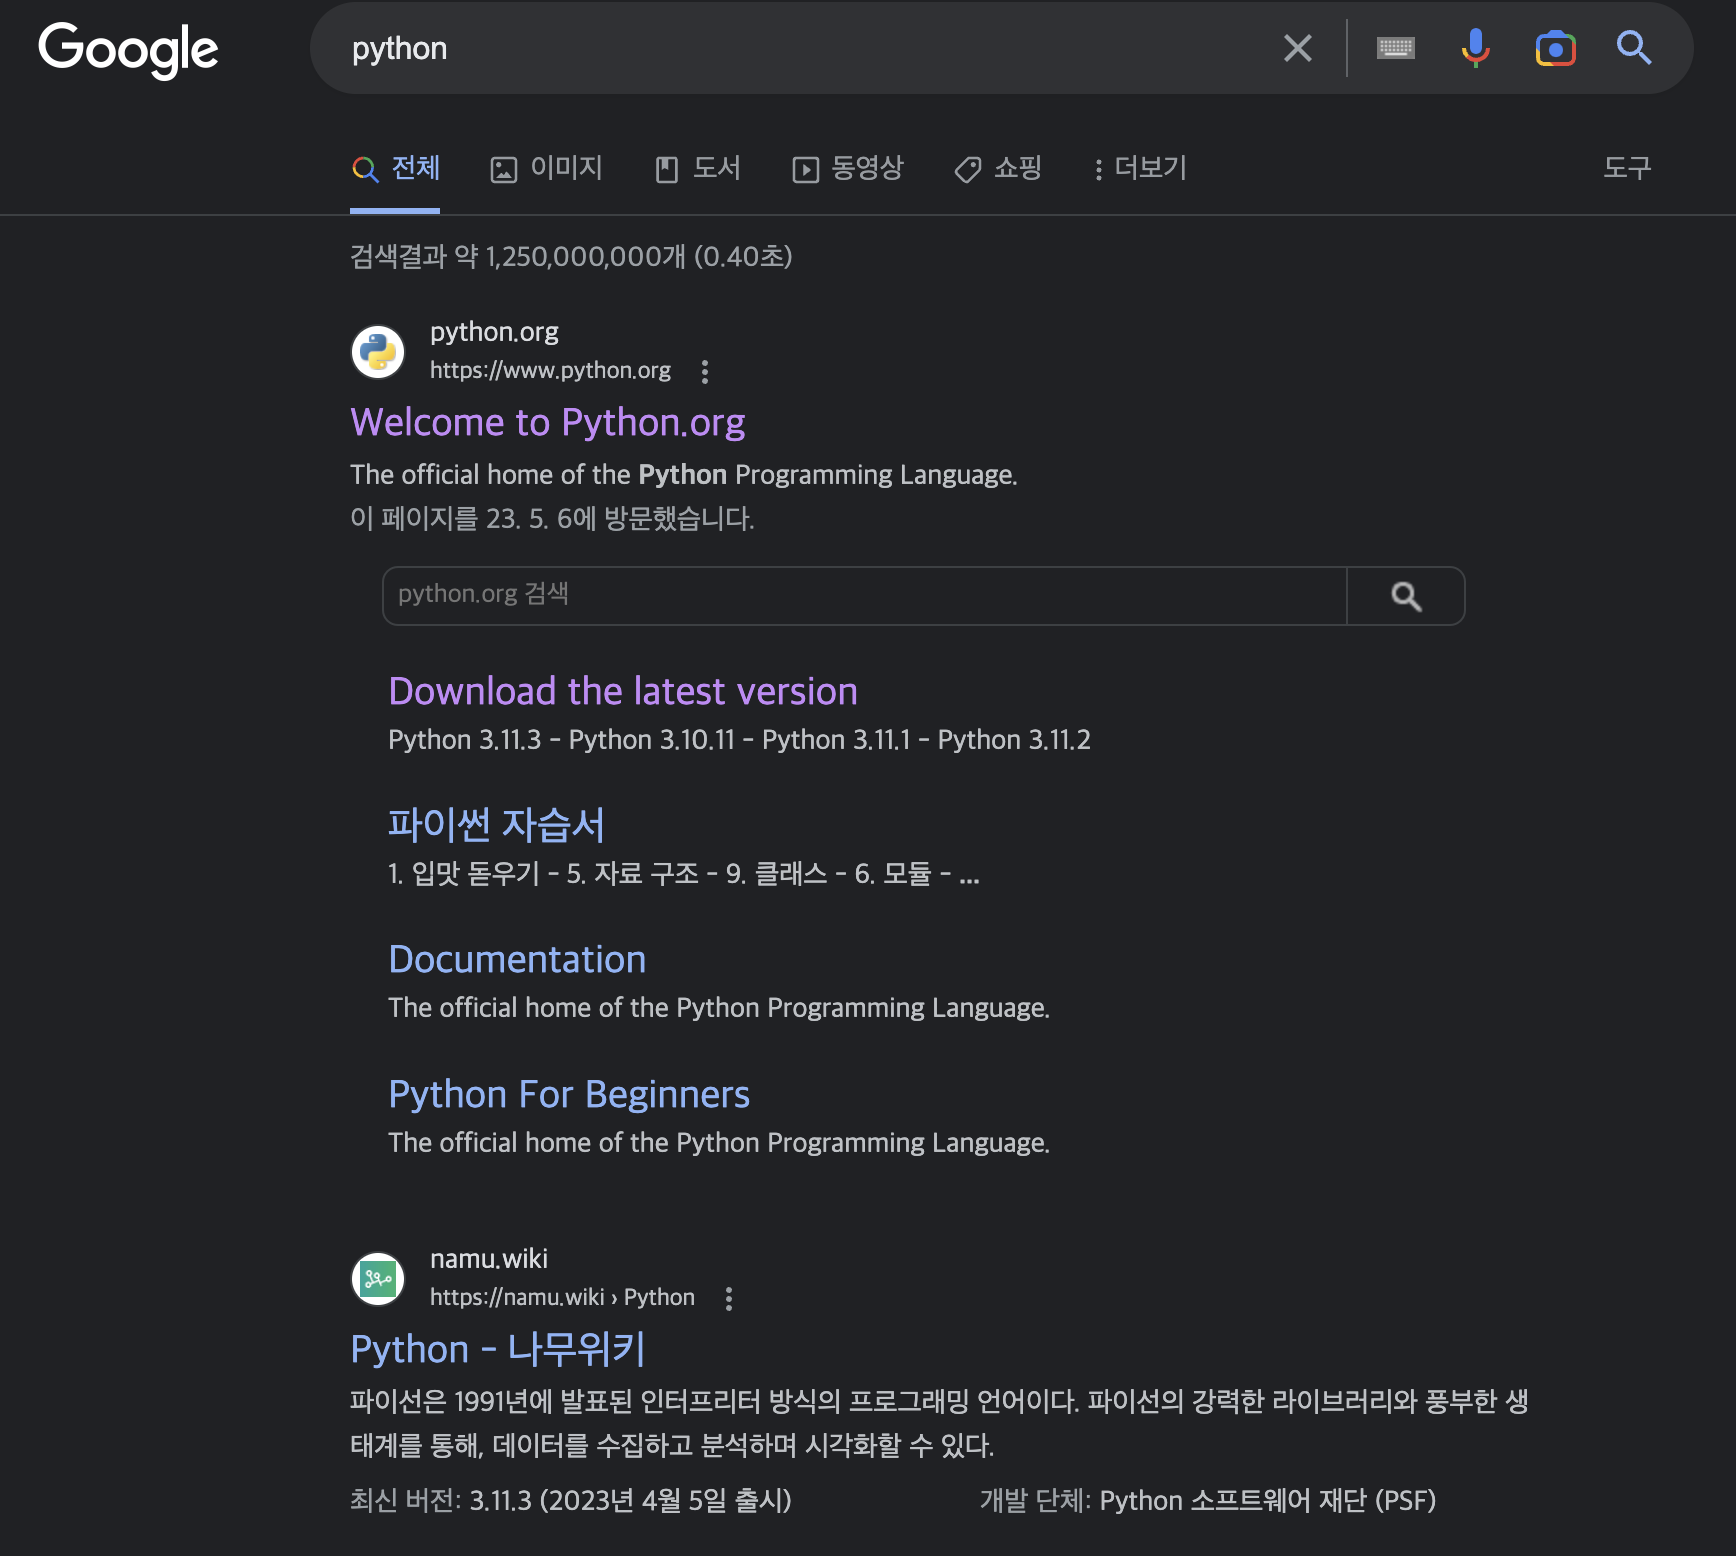Switch to the 도서 tab
The width and height of the screenshot is (1736, 1556).
[698, 168]
